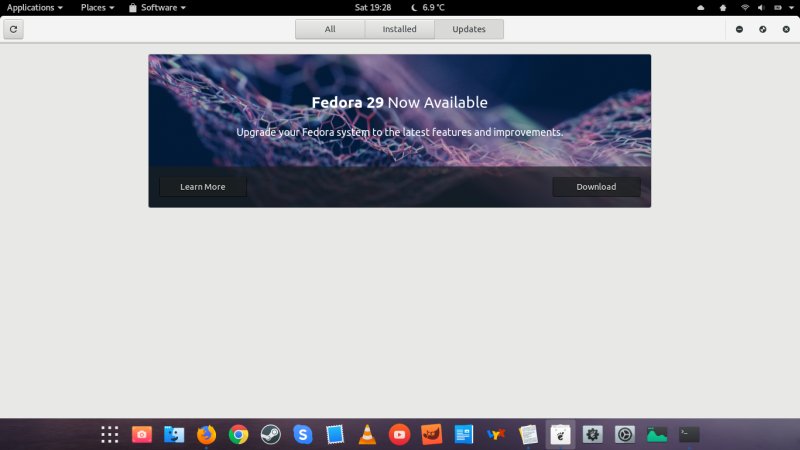Expand the system menu arrow
Screen dimensions: 800x450
coord(791,8)
